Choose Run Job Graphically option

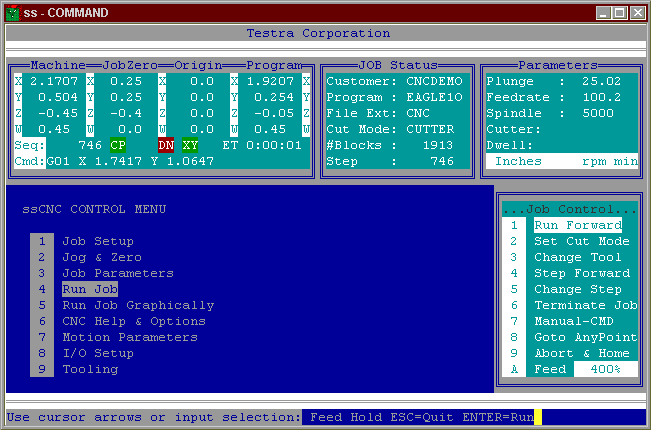[137, 305]
